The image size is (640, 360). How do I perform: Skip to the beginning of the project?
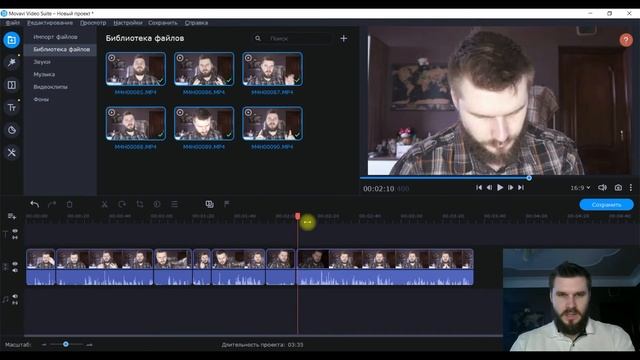(479, 188)
